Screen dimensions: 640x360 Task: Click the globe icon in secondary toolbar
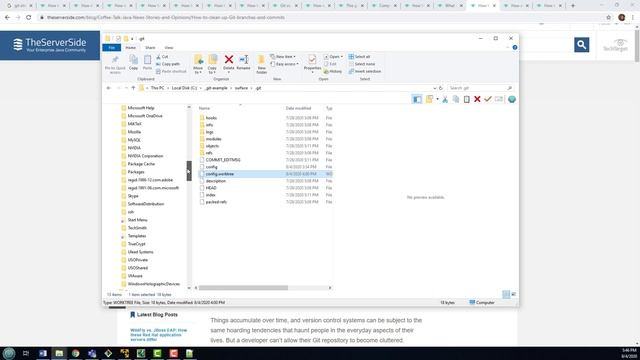pyautogui.click(x=511, y=99)
